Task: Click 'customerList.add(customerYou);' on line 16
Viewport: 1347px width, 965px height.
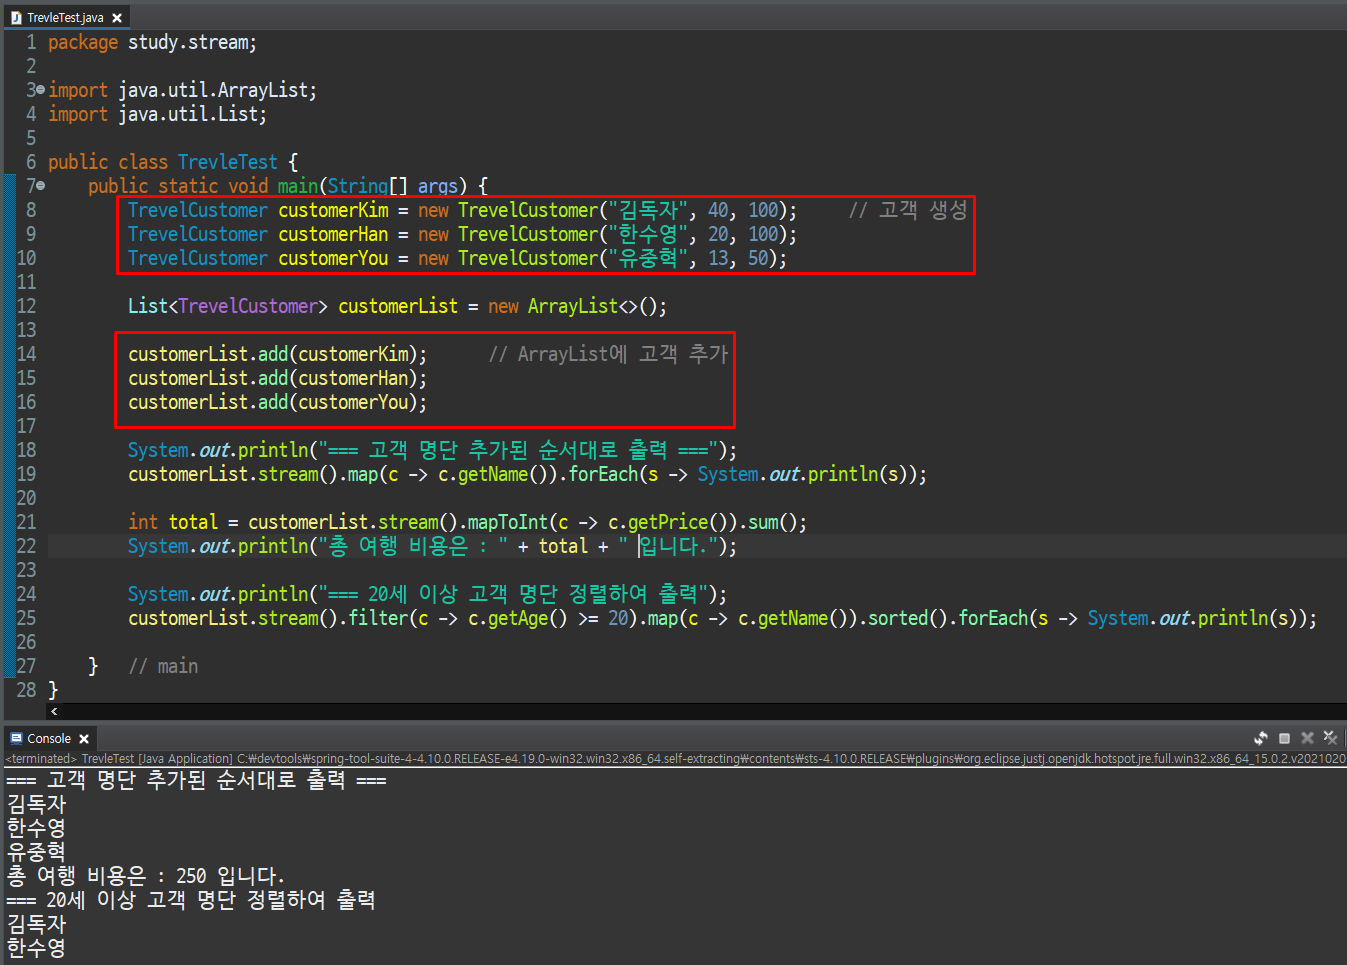Action: (278, 402)
